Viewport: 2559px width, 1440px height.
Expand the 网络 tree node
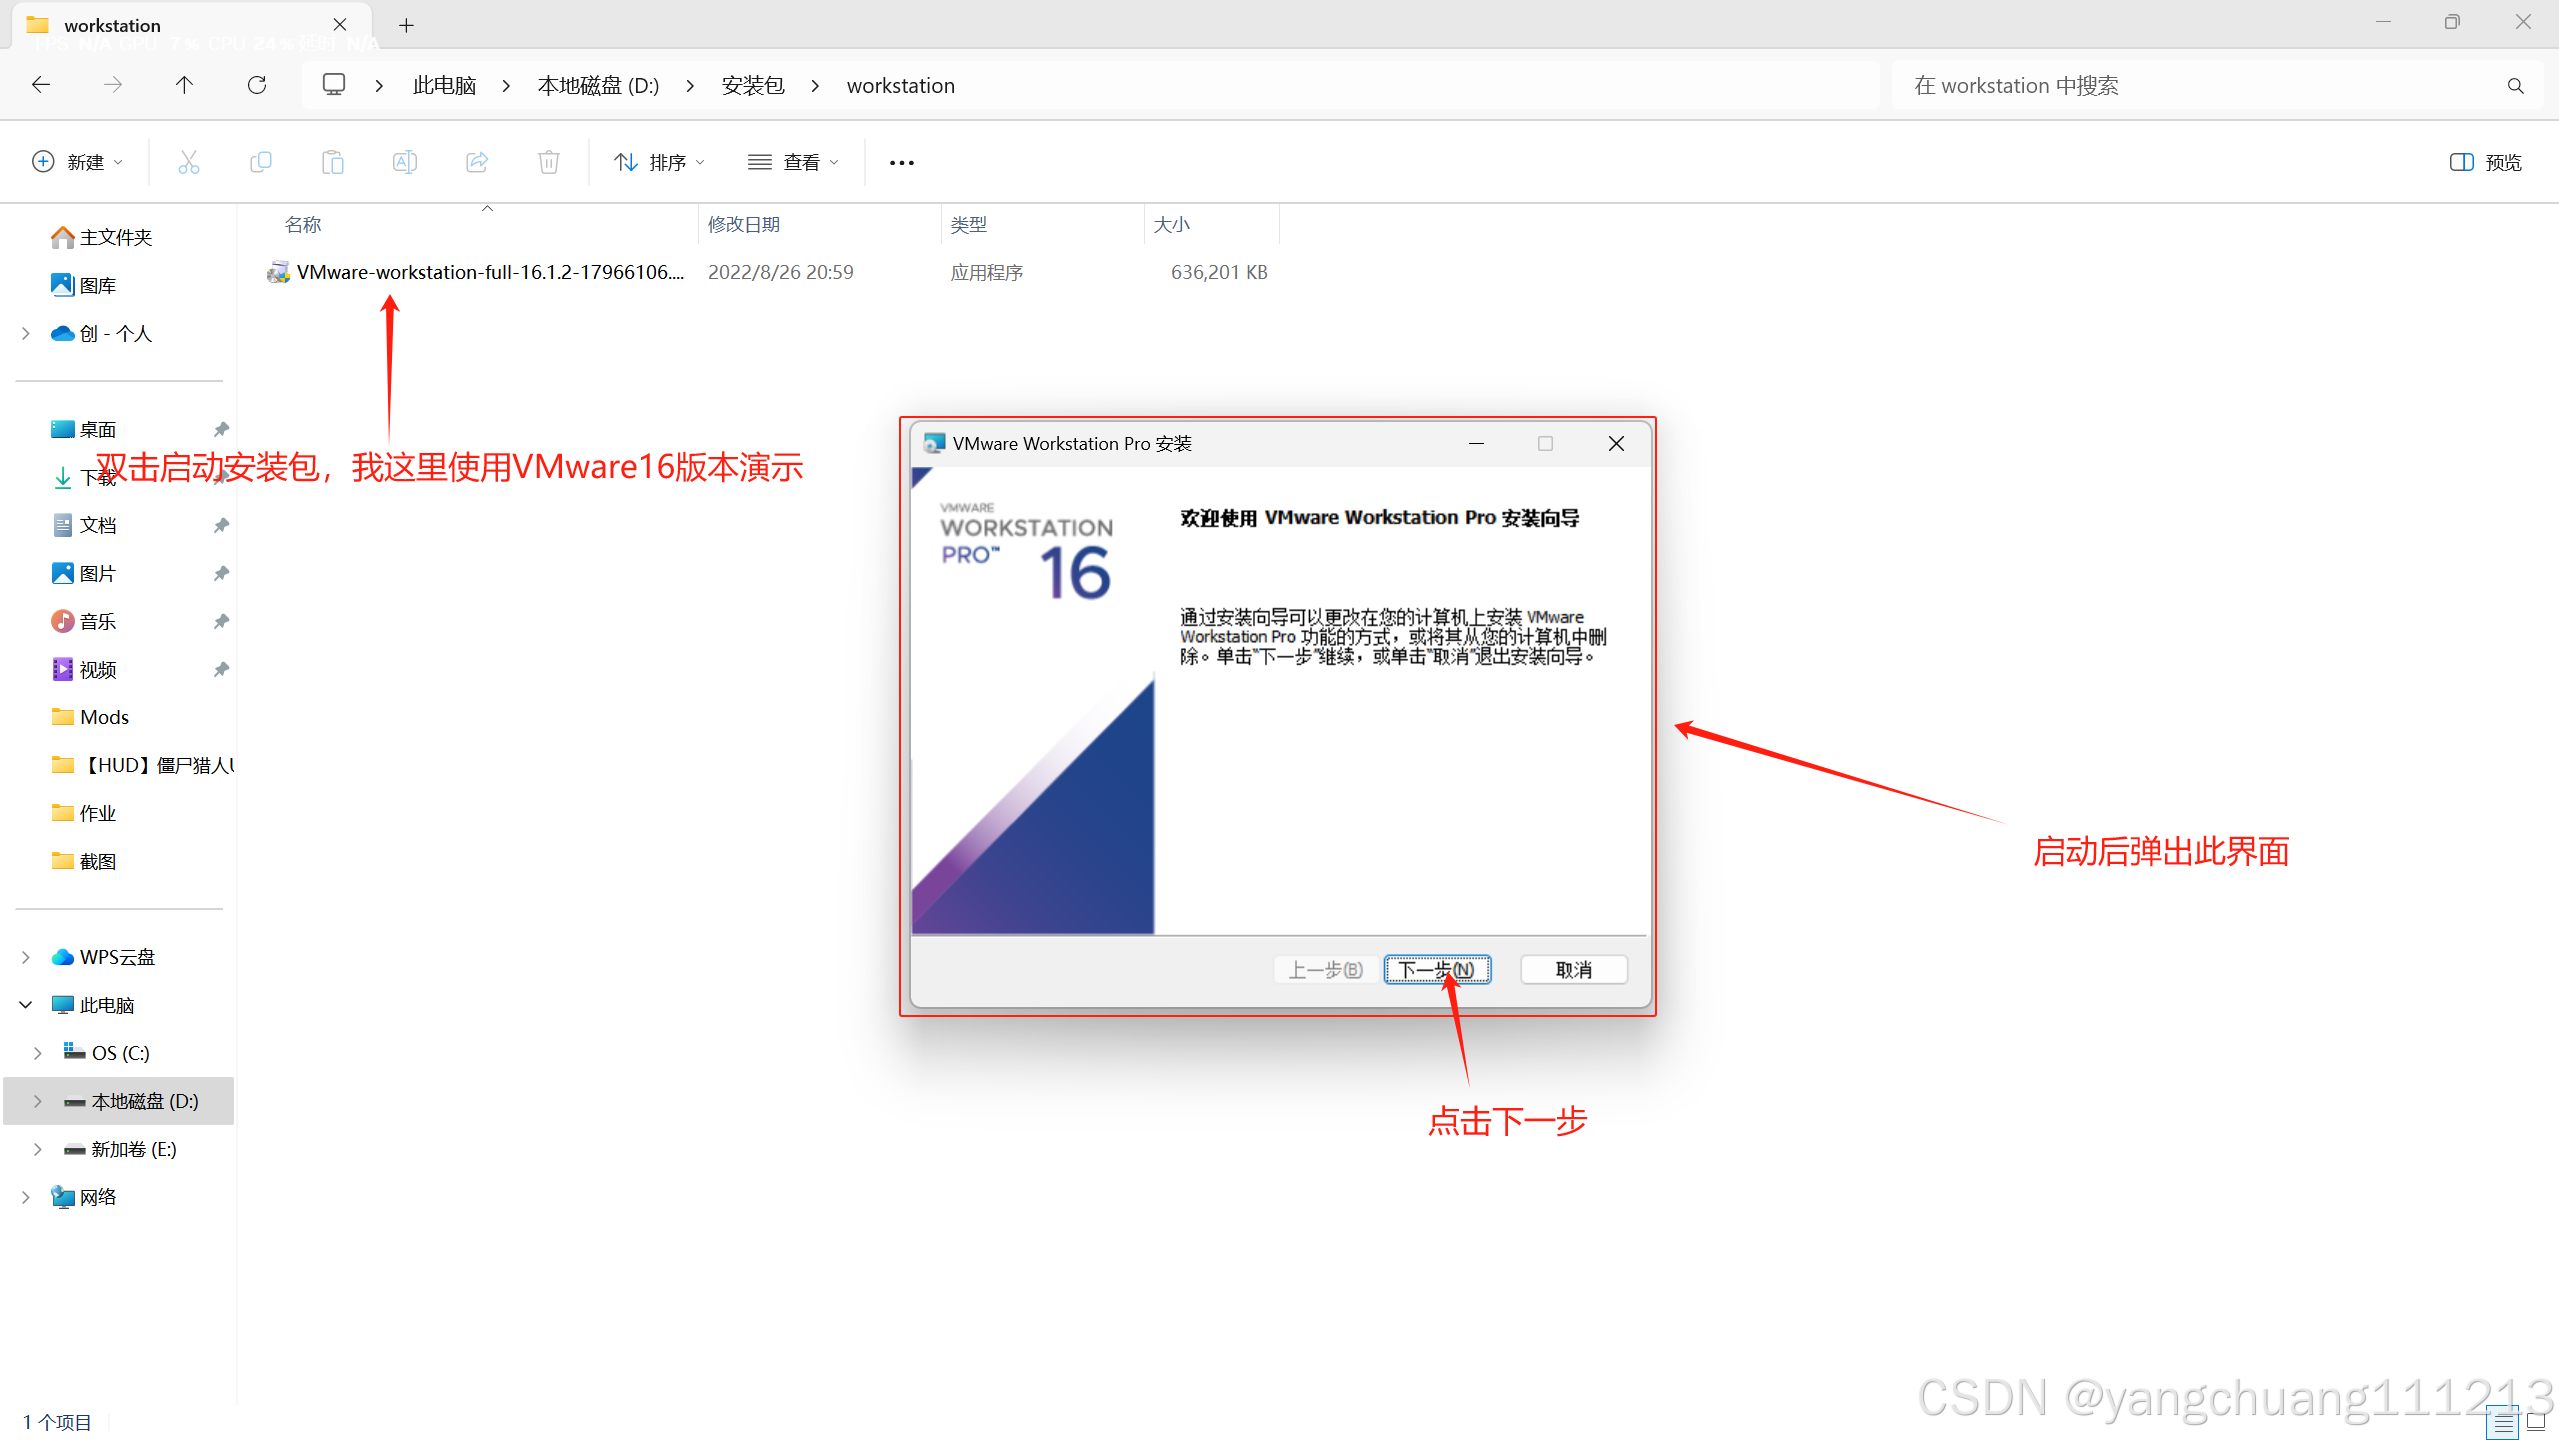point(26,1197)
